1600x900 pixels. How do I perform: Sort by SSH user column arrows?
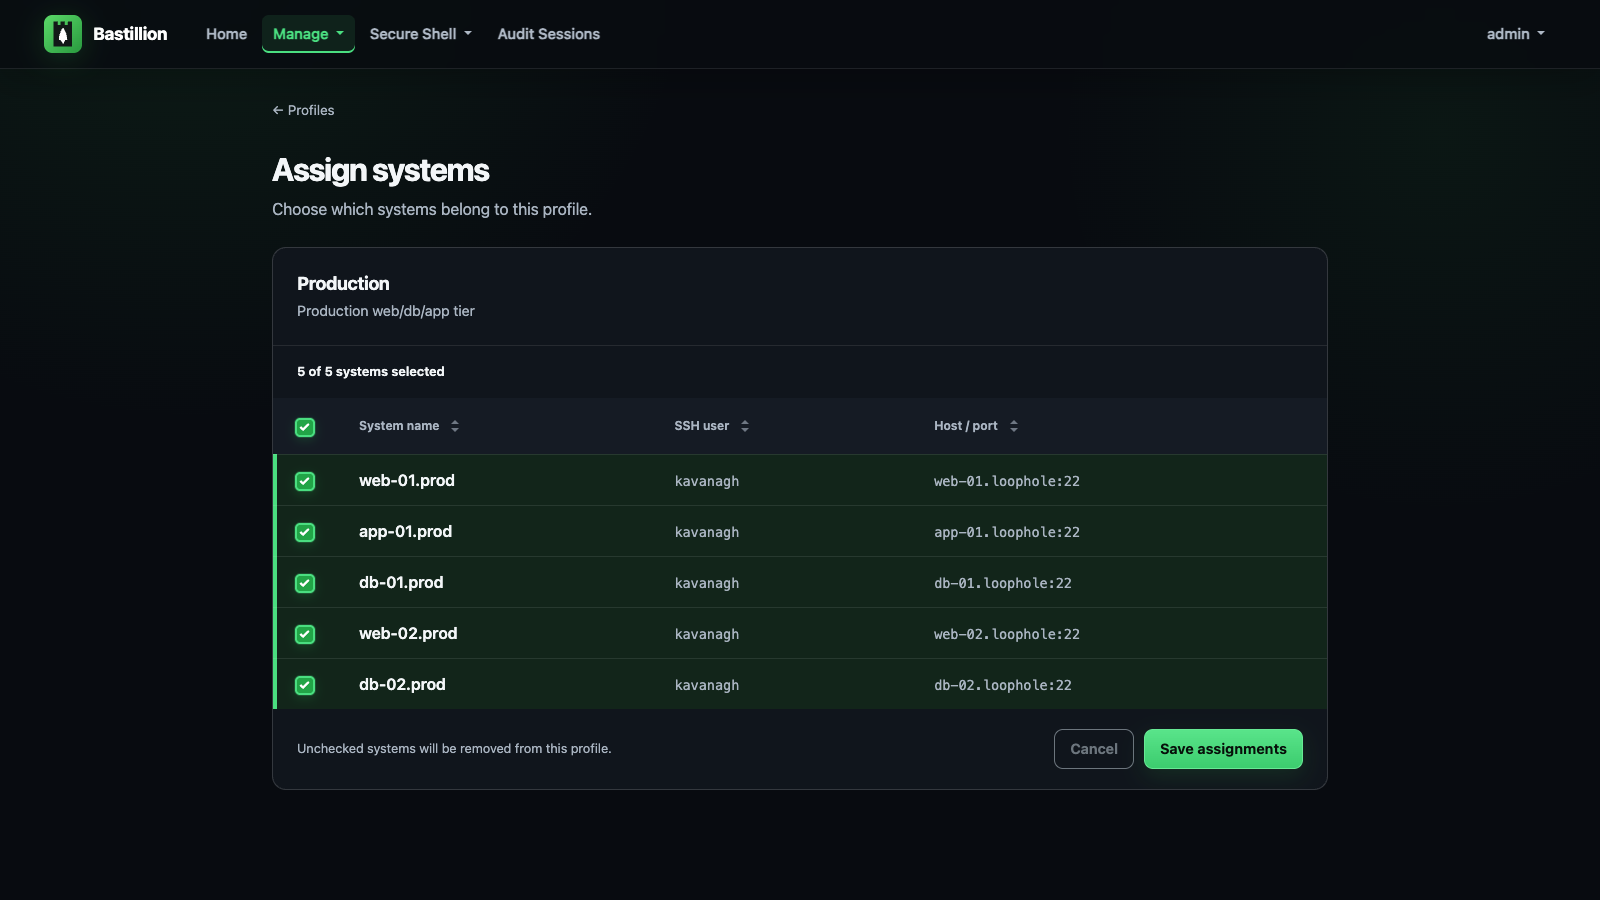click(x=745, y=426)
